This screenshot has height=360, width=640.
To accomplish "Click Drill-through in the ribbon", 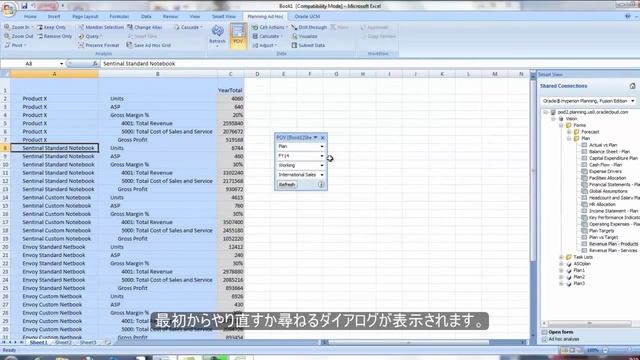I will coord(309,27).
